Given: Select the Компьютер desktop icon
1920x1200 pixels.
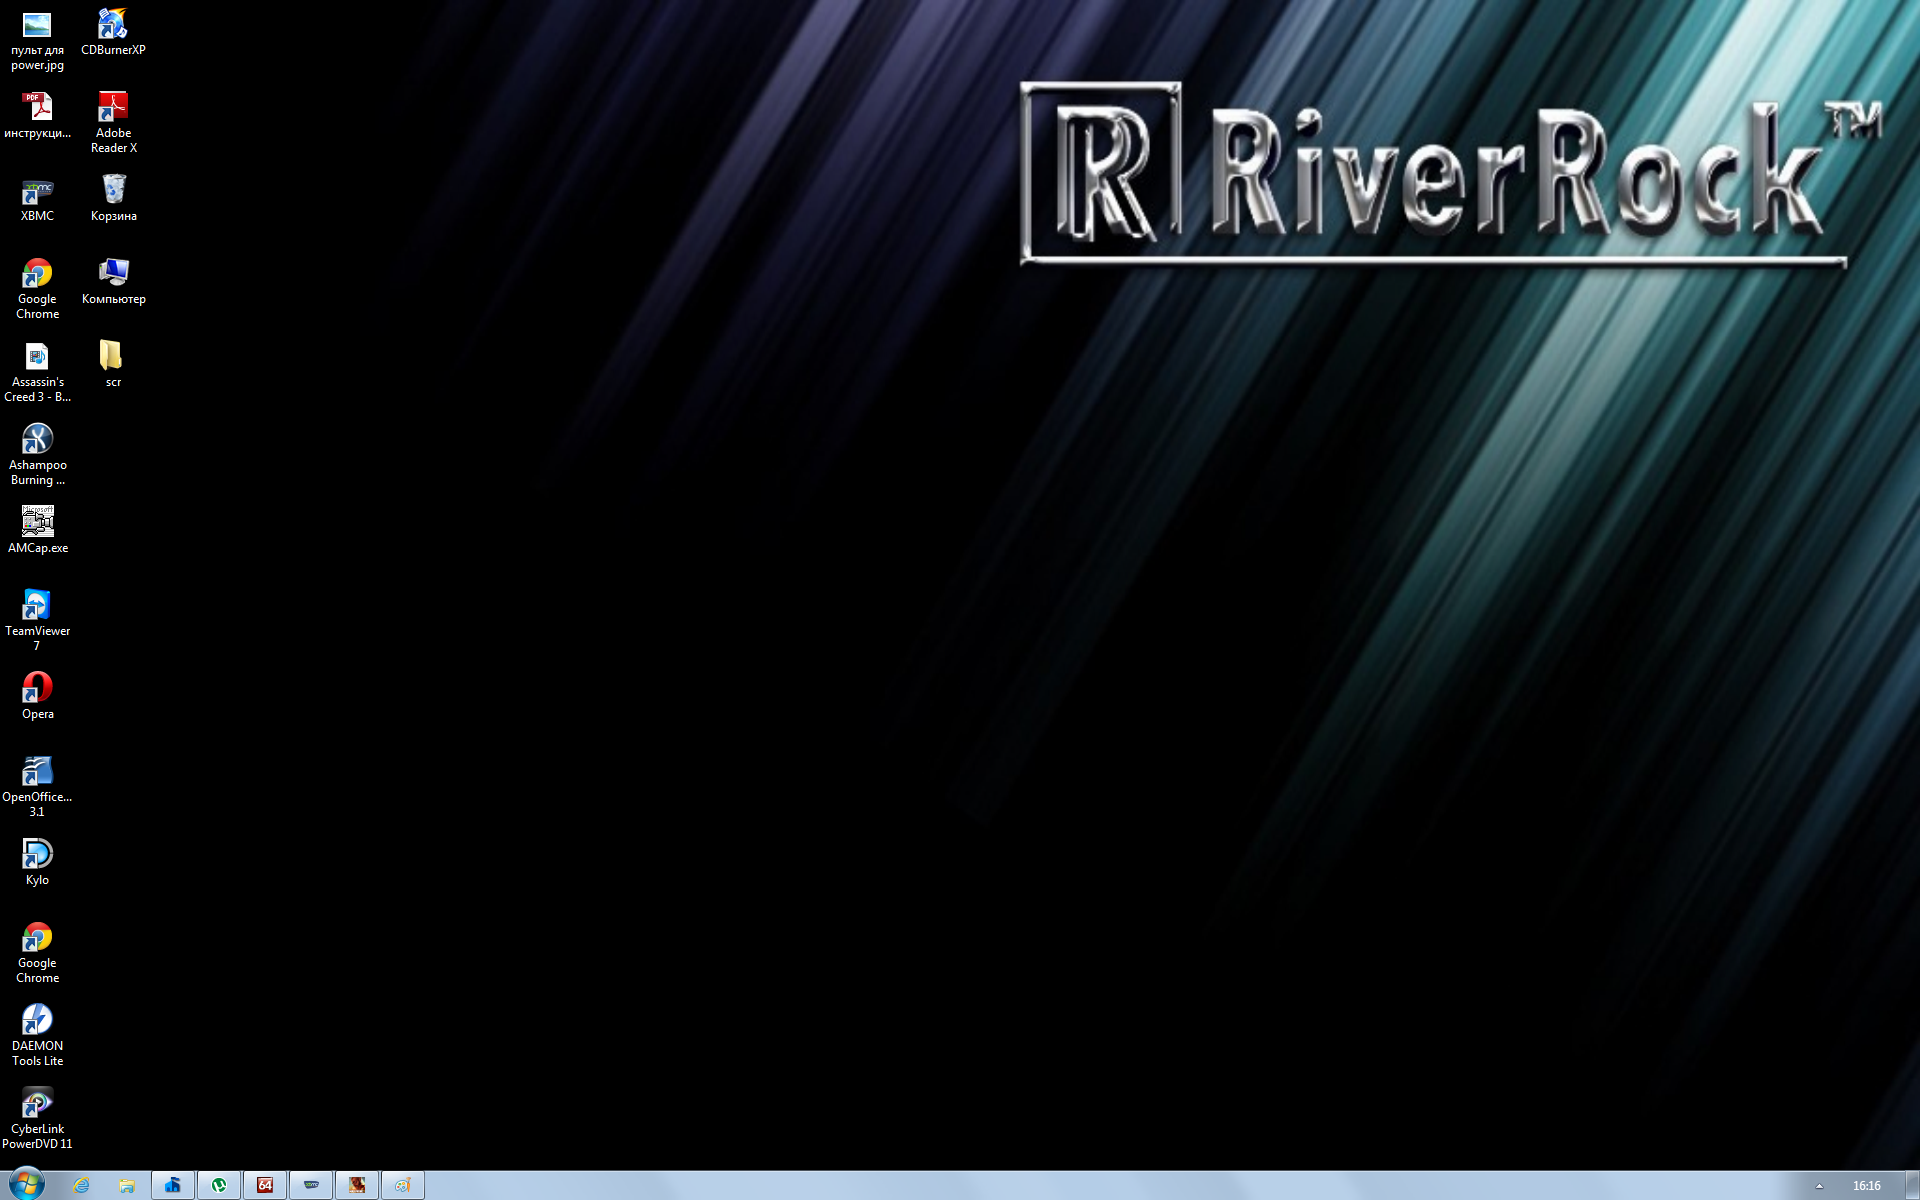Looking at the screenshot, I should point(113,281).
